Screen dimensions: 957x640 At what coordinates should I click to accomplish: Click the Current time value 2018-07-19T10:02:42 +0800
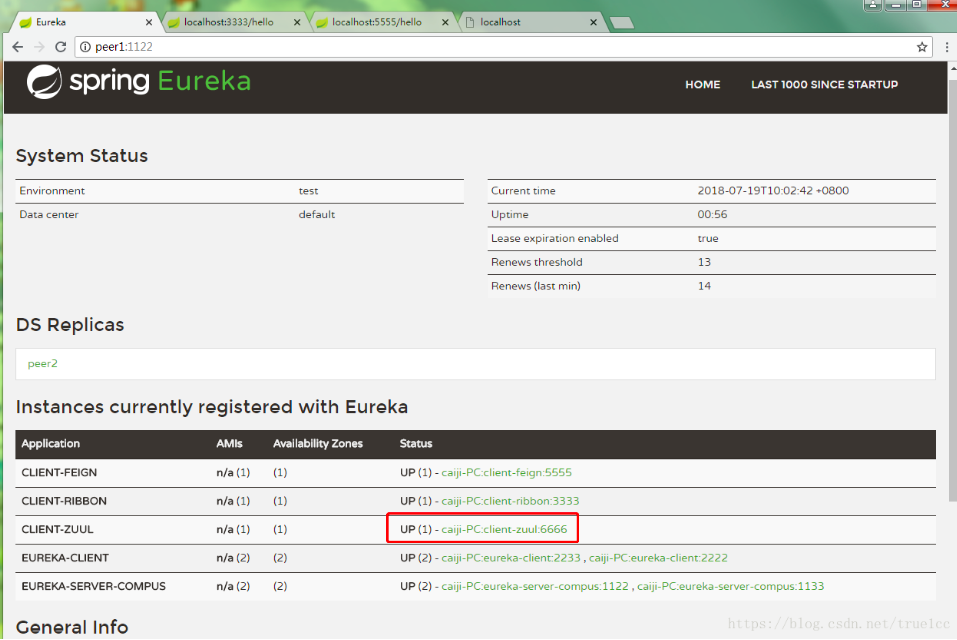pos(773,190)
